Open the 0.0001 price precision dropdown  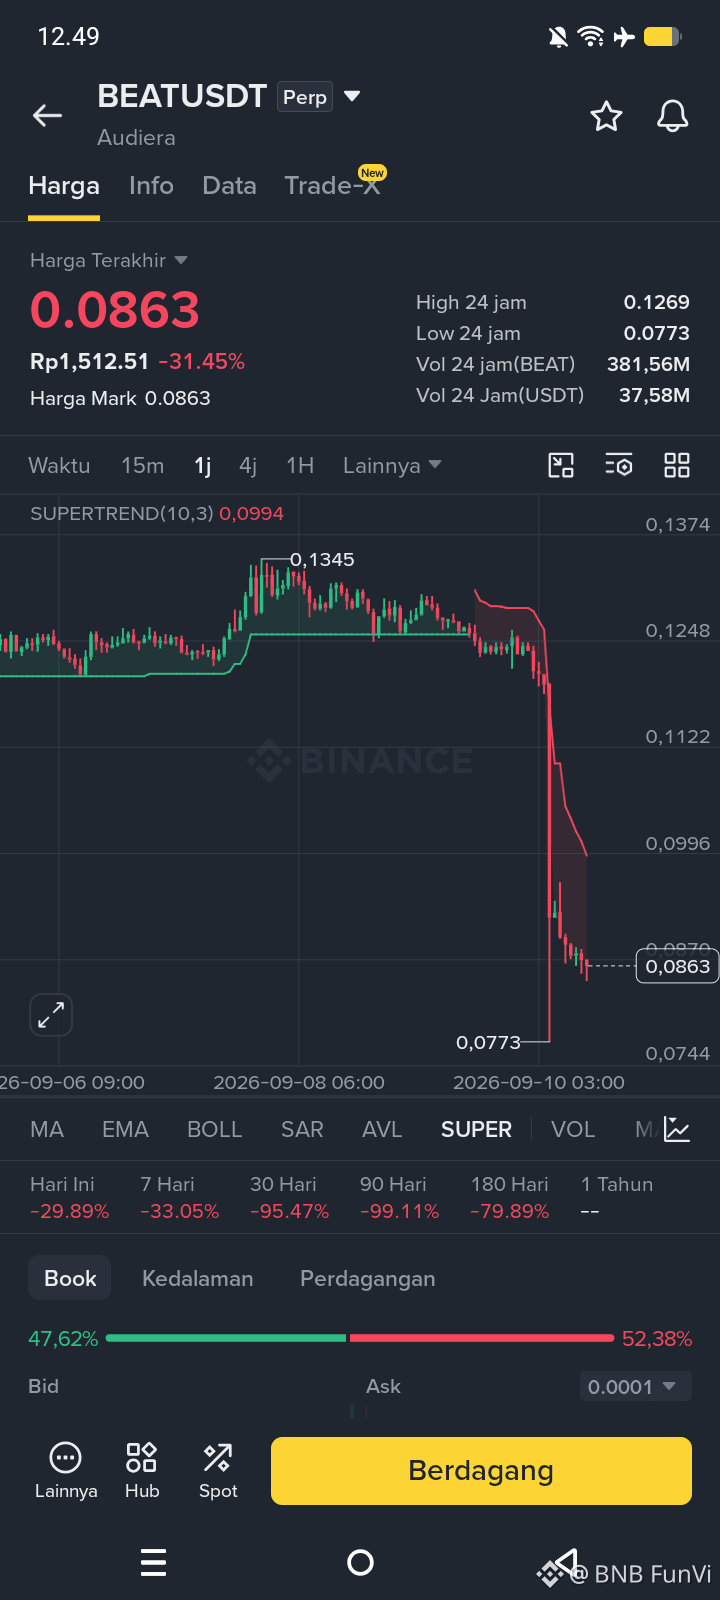[636, 1387]
